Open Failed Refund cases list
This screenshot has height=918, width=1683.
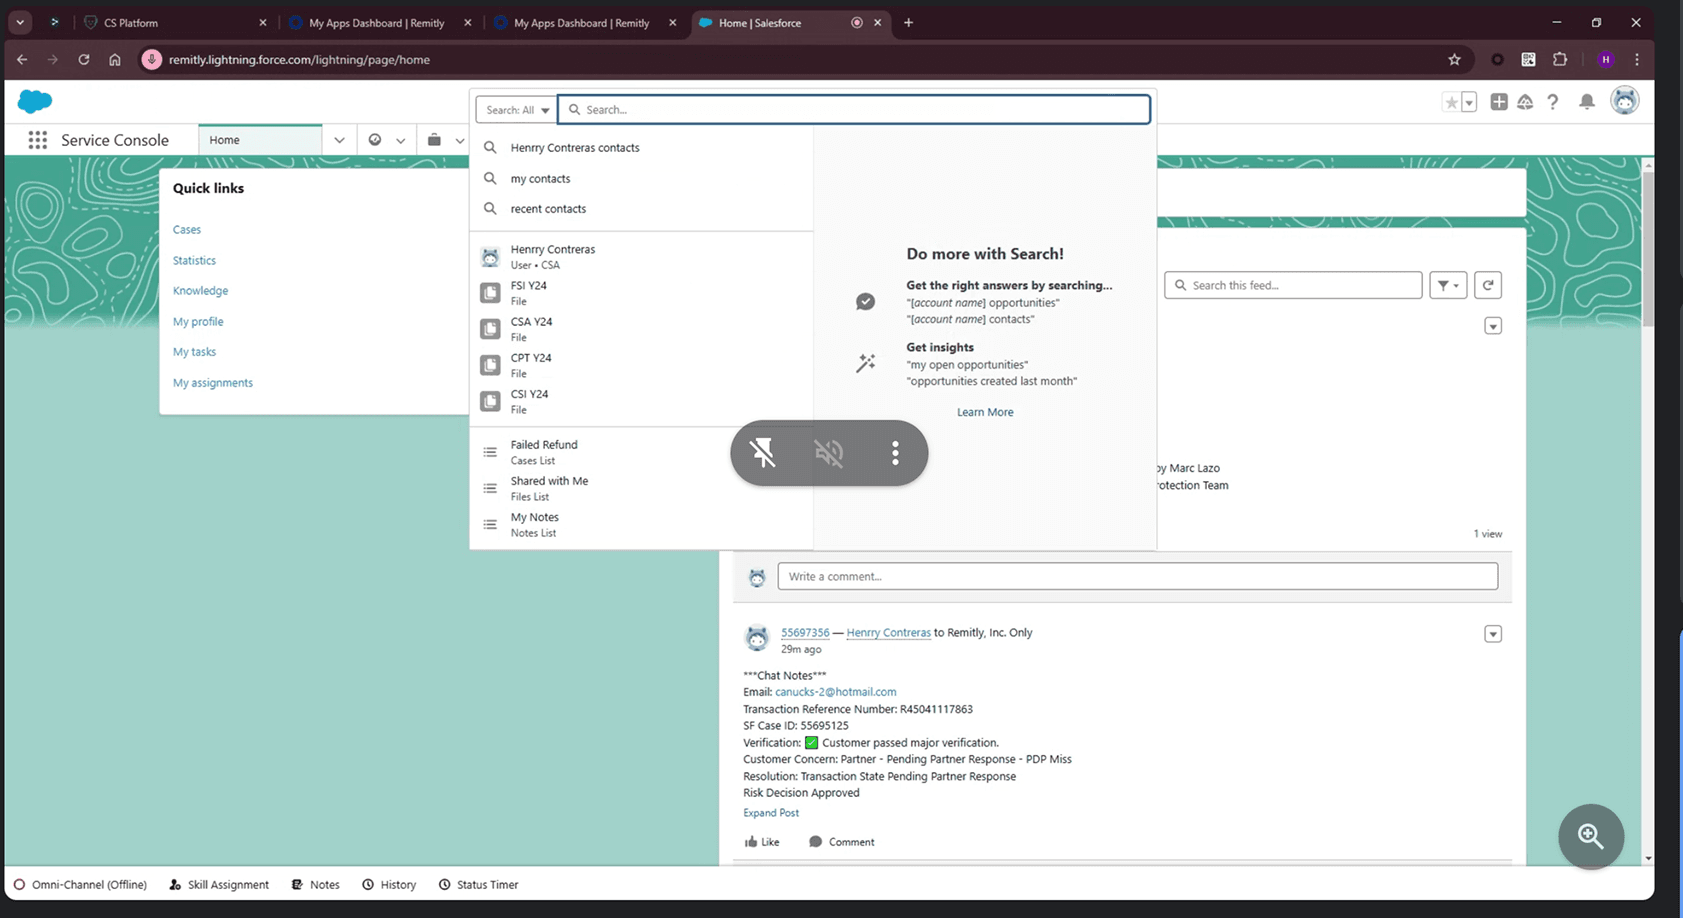point(641,452)
